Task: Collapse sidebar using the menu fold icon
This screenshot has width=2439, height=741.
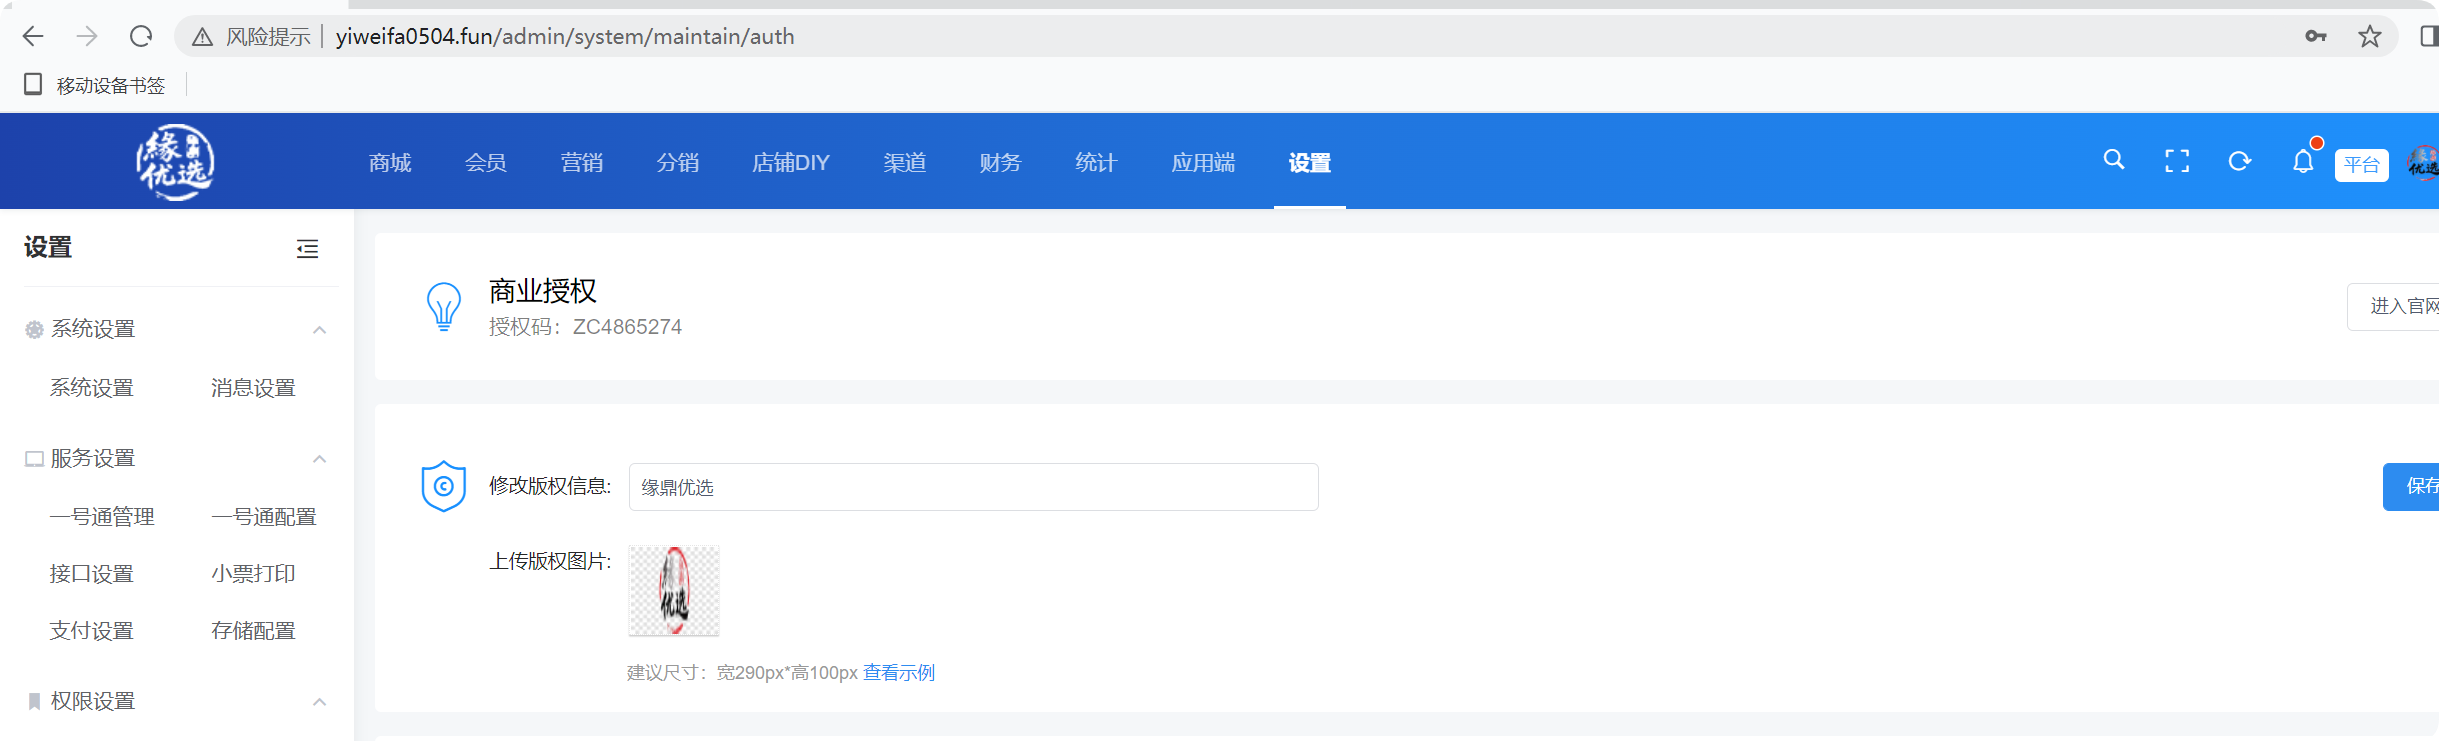Action: pos(308,249)
